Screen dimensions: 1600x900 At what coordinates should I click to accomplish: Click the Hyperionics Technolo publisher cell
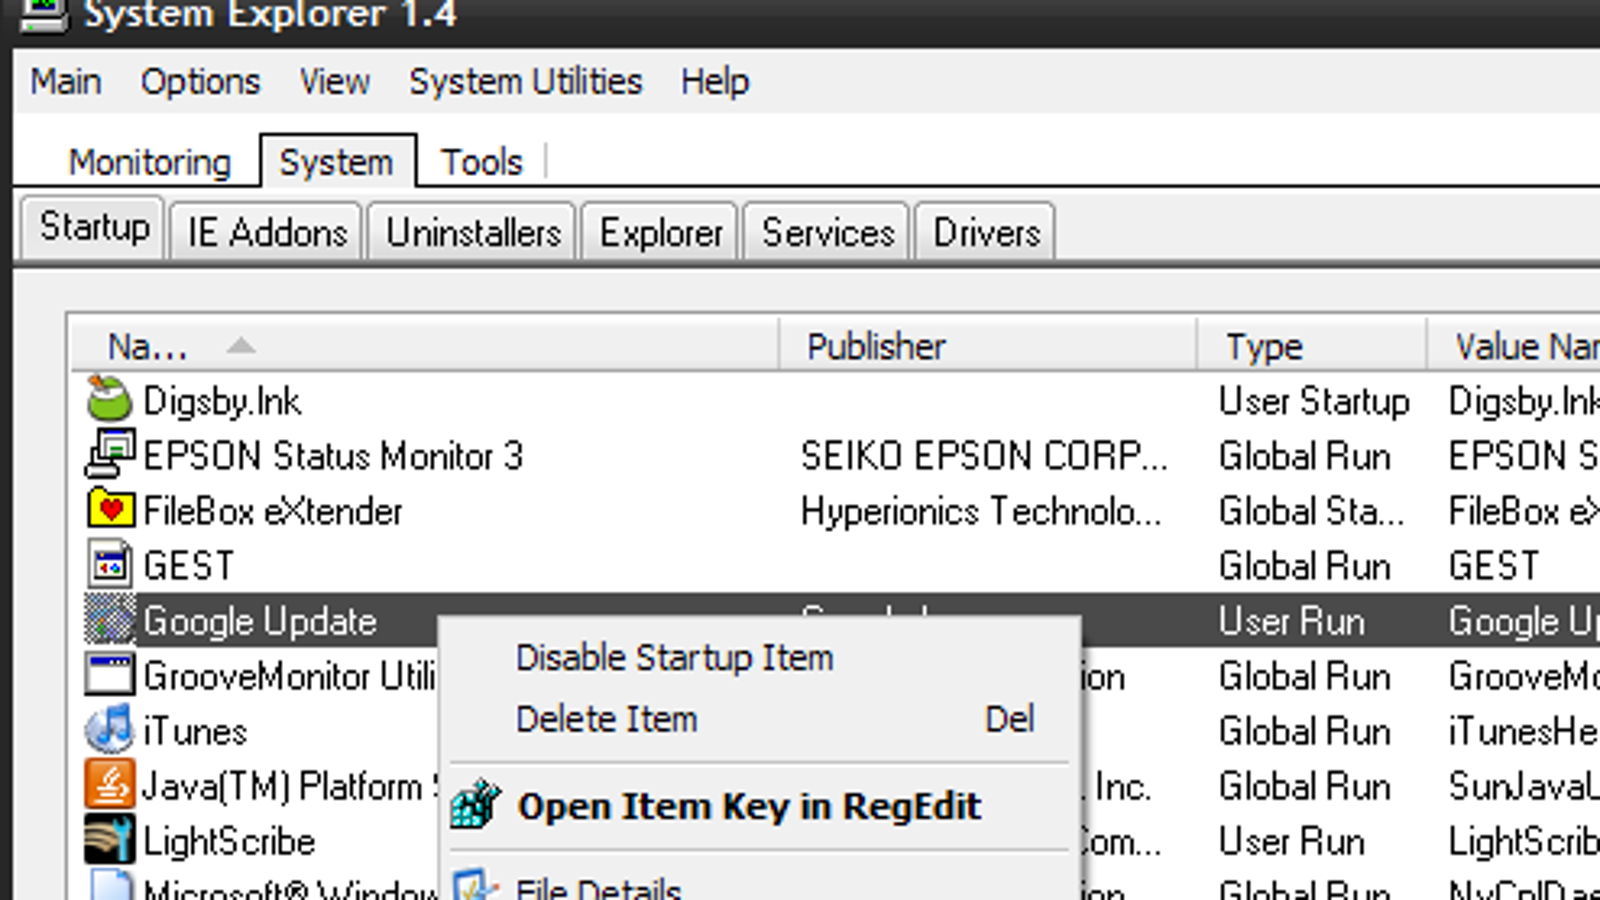click(x=981, y=511)
